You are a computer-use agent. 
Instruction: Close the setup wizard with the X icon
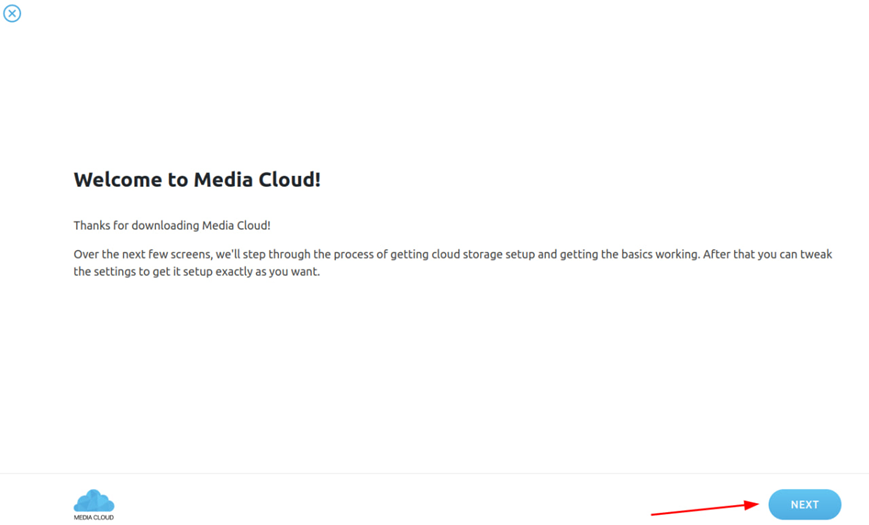coord(12,13)
